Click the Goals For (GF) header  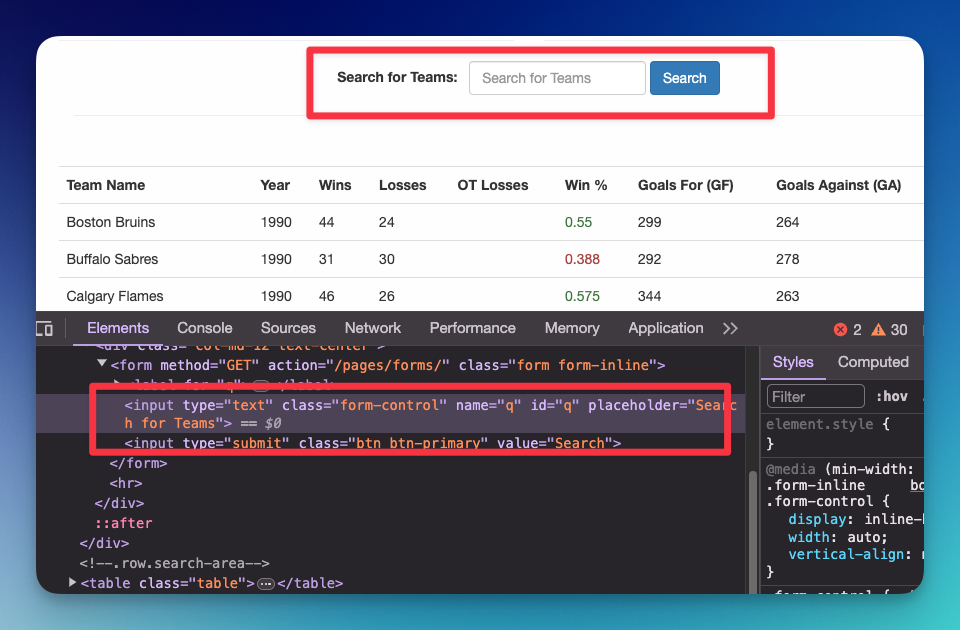click(686, 186)
